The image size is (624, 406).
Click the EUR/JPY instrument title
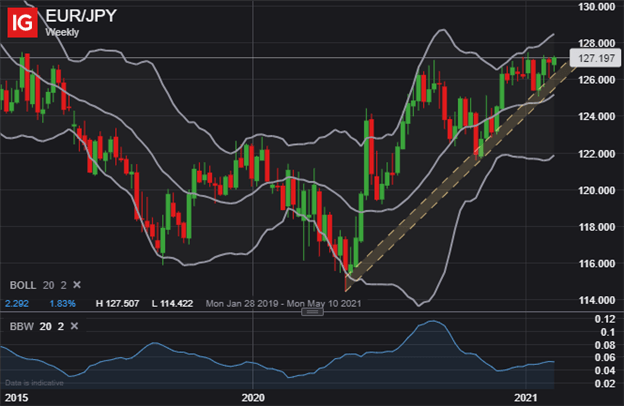[81, 16]
